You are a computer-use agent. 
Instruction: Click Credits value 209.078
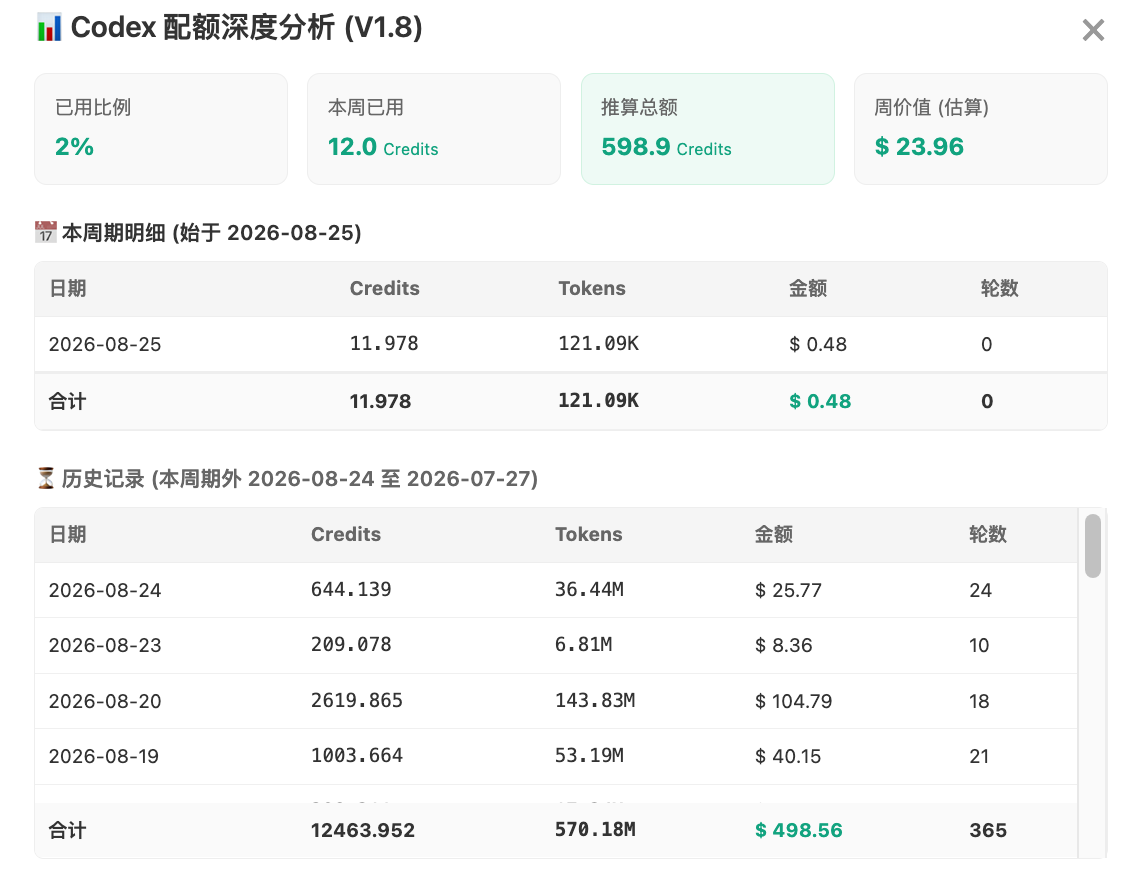coord(351,644)
